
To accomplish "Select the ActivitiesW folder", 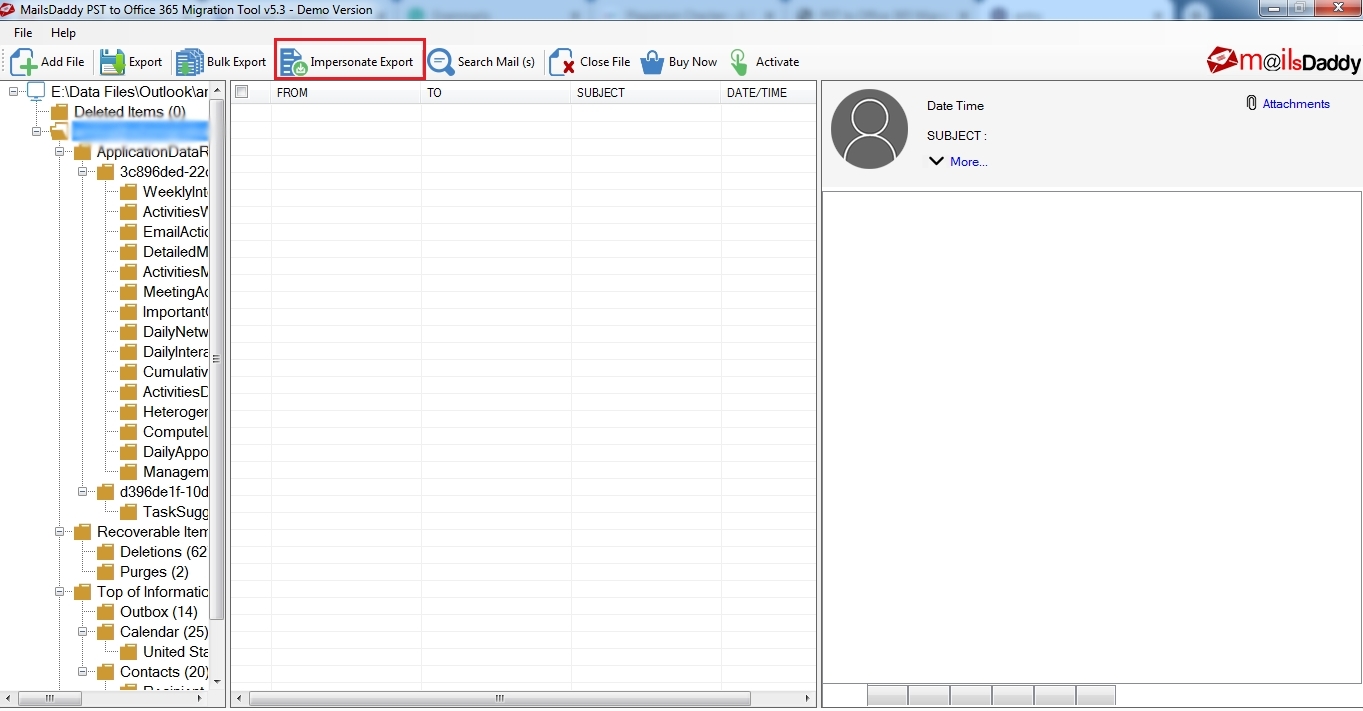I will [164, 211].
